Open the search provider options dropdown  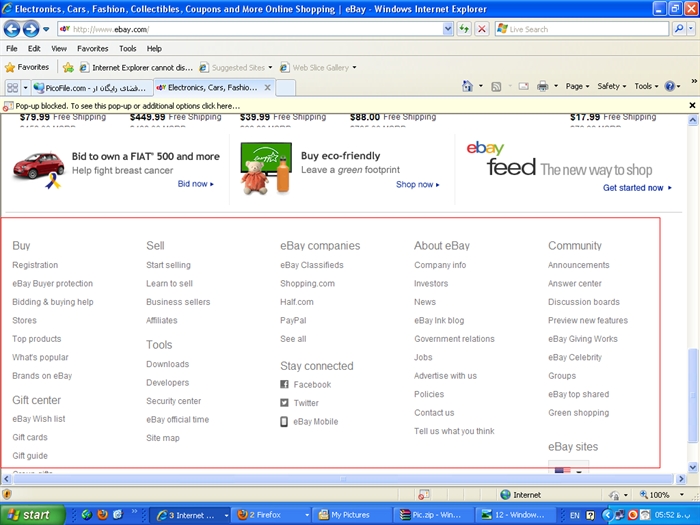pyautogui.click(x=691, y=29)
